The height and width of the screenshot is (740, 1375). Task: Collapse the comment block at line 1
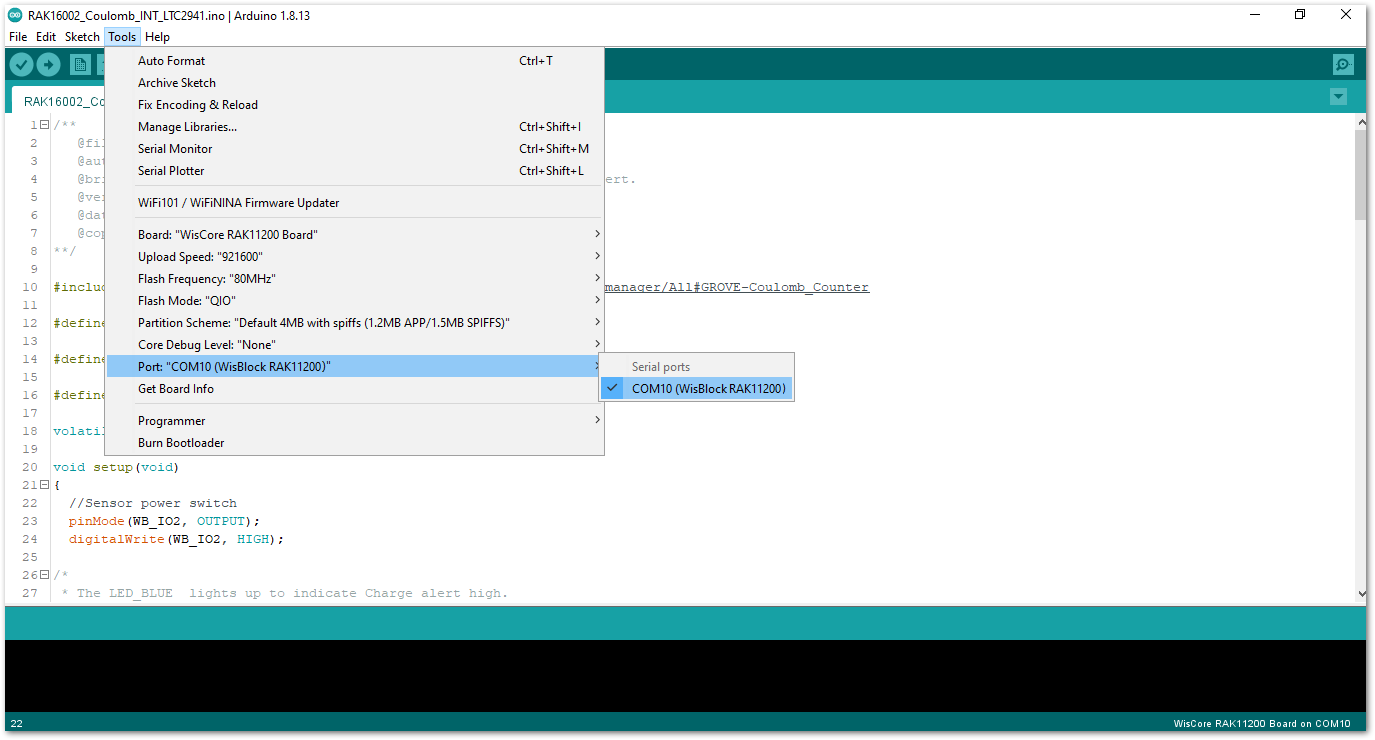click(44, 125)
